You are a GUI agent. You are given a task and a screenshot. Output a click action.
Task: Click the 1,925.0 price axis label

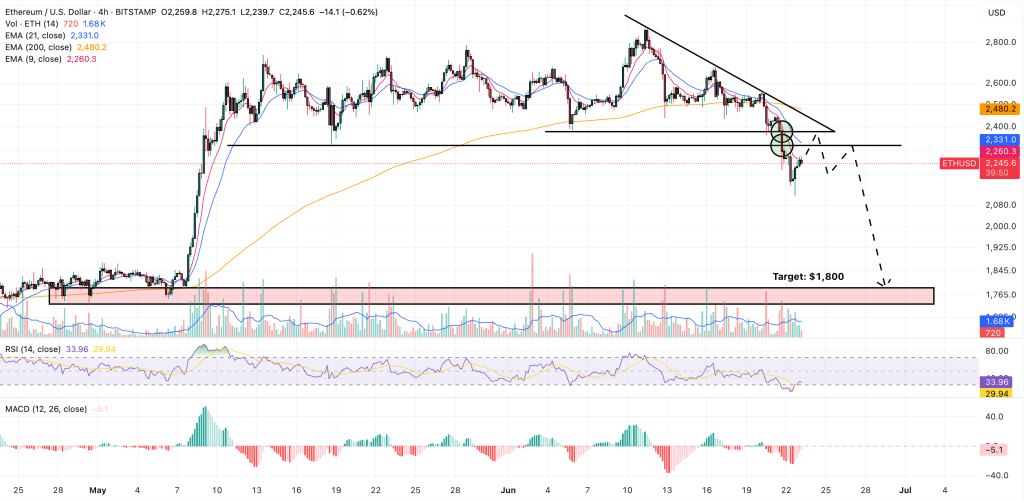click(x=999, y=248)
